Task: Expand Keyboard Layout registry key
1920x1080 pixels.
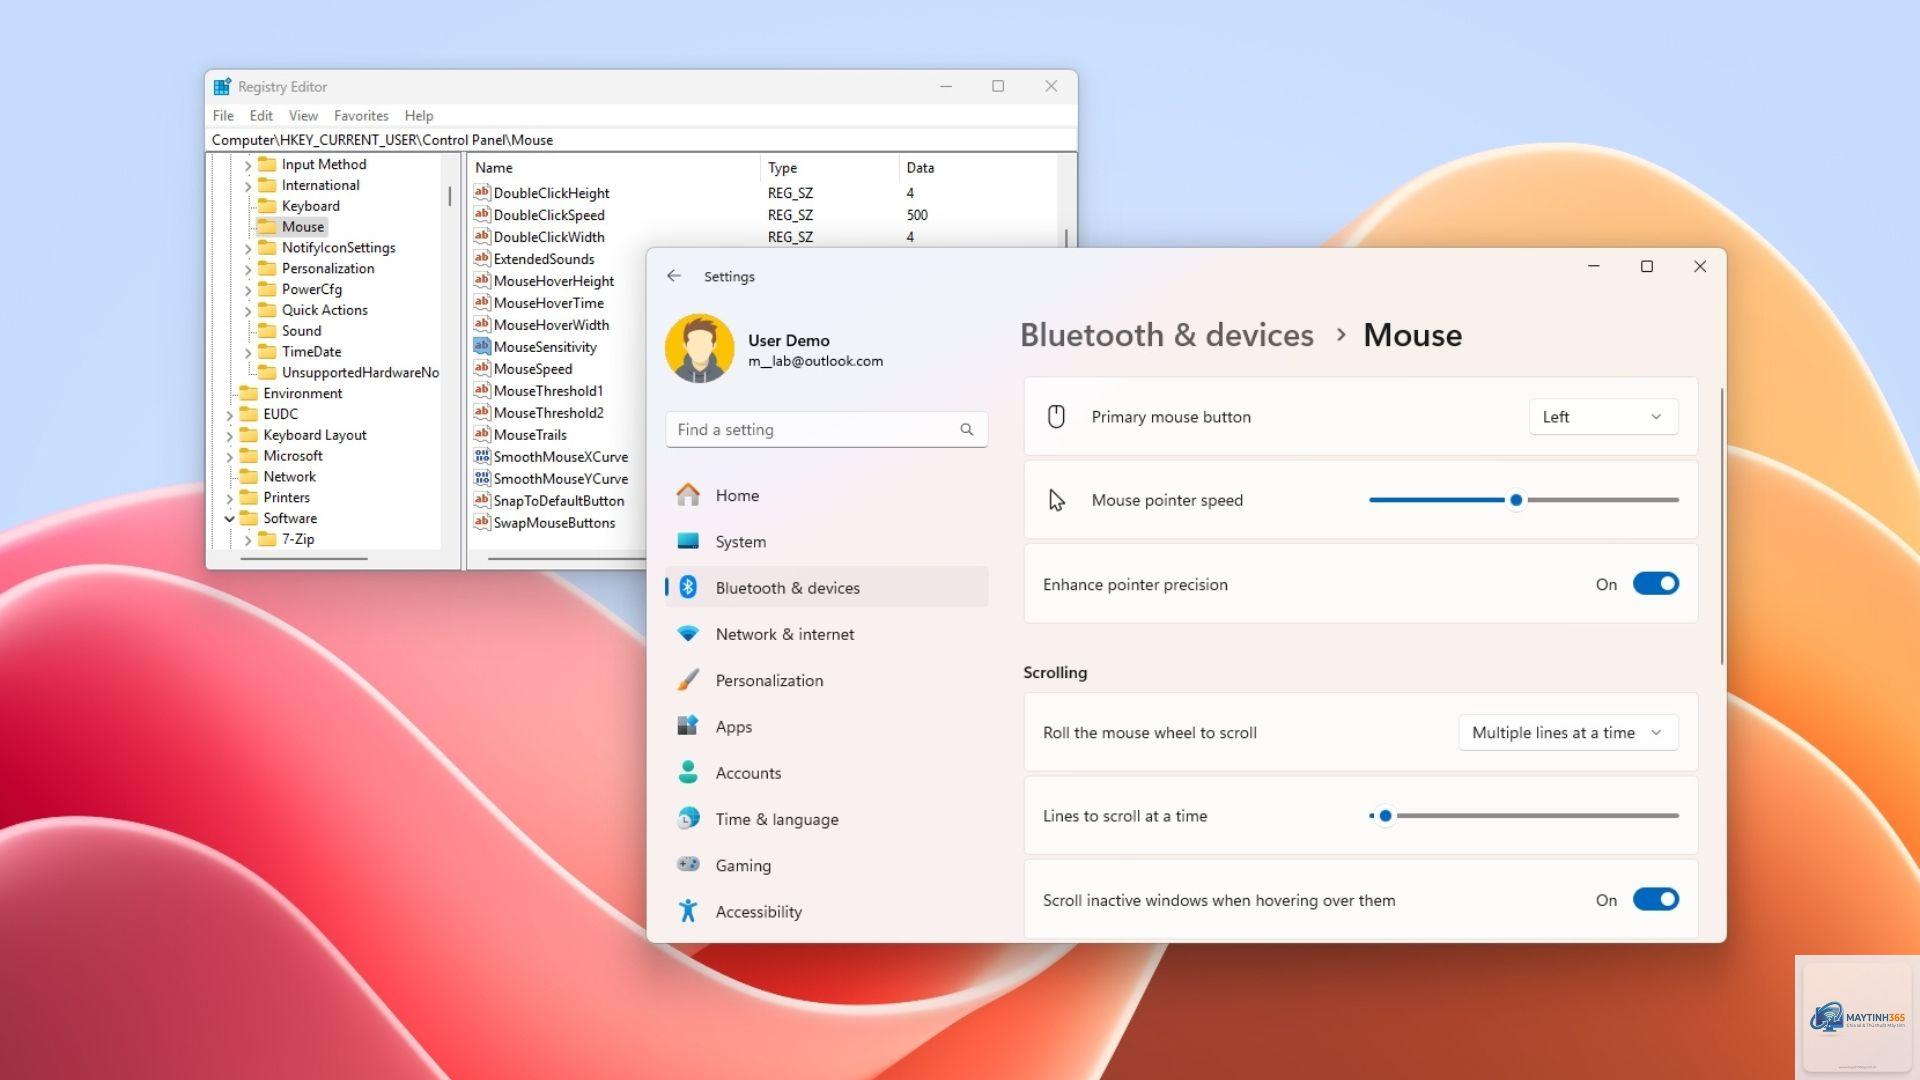Action: click(229, 436)
